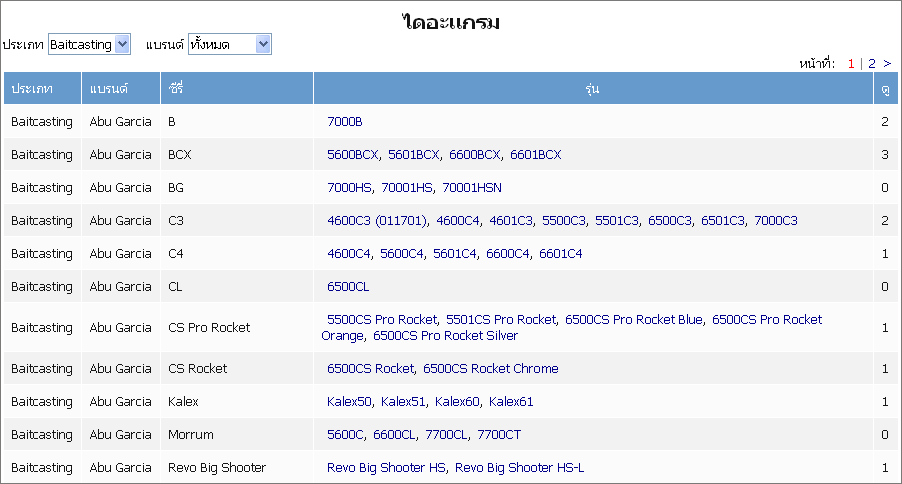This screenshot has width=902, height=484.
Task: Open 5500CS Pro Rocket link
Action: 382,319
